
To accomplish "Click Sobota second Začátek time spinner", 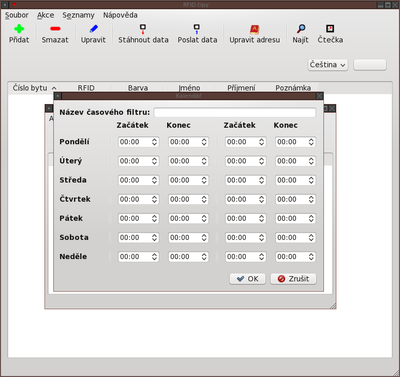I will pyautogui.click(x=245, y=238).
